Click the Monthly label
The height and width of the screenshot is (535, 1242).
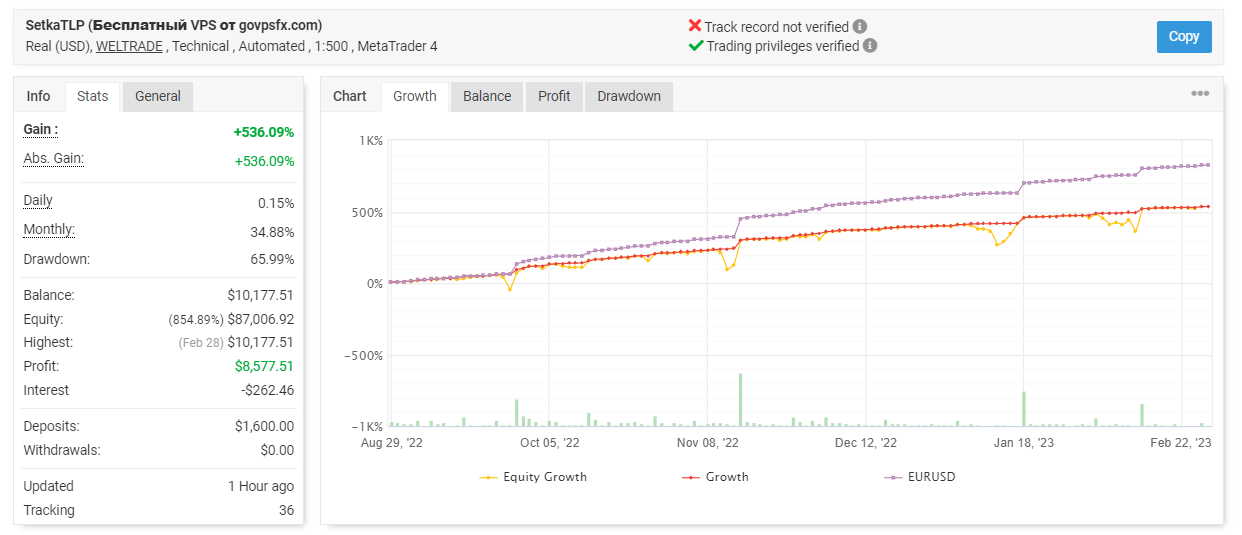tap(49, 230)
